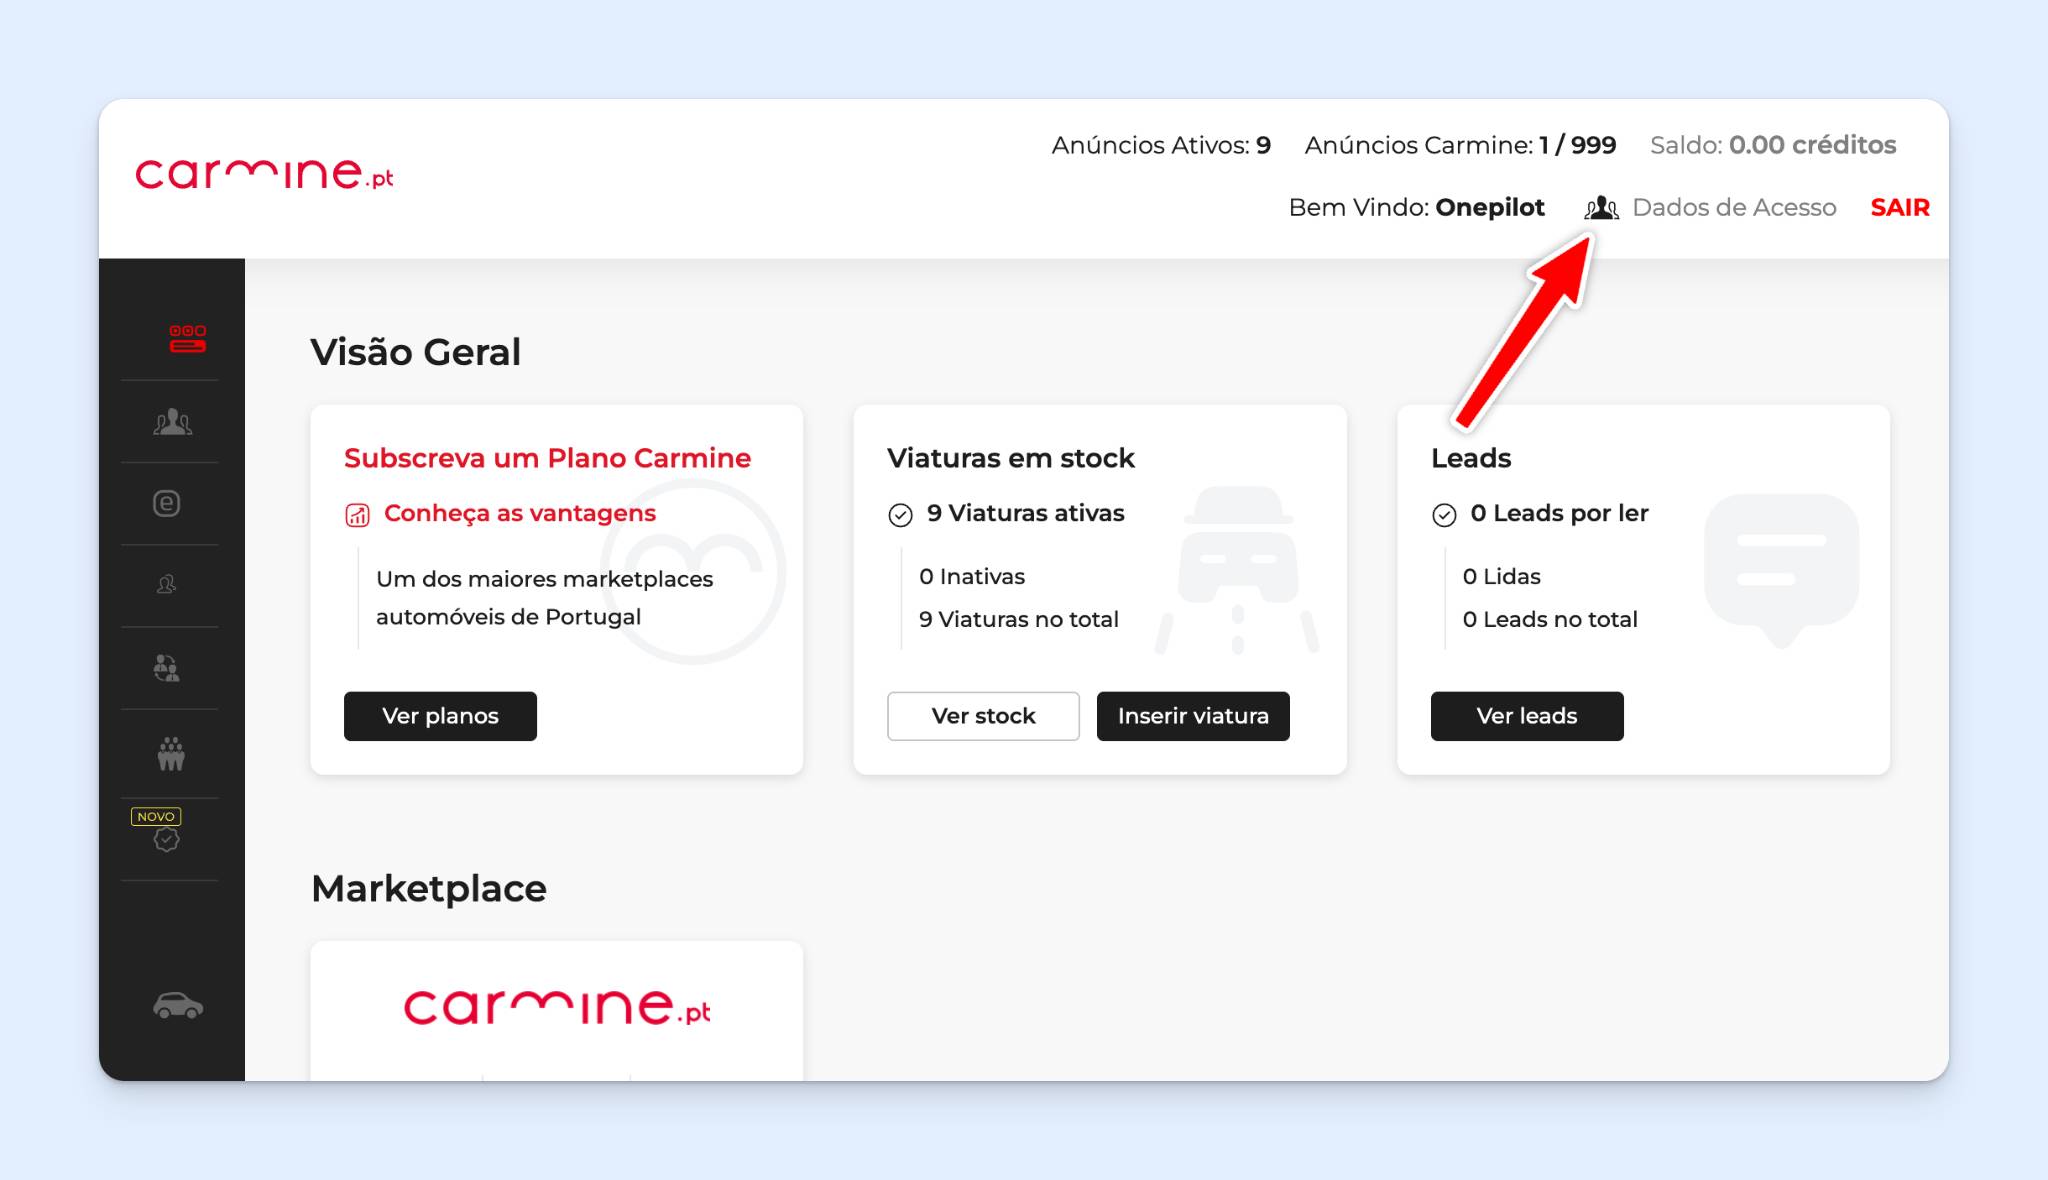
Task: Click the chart icon beside Conheça as vantagens
Action: (x=357, y=515)
